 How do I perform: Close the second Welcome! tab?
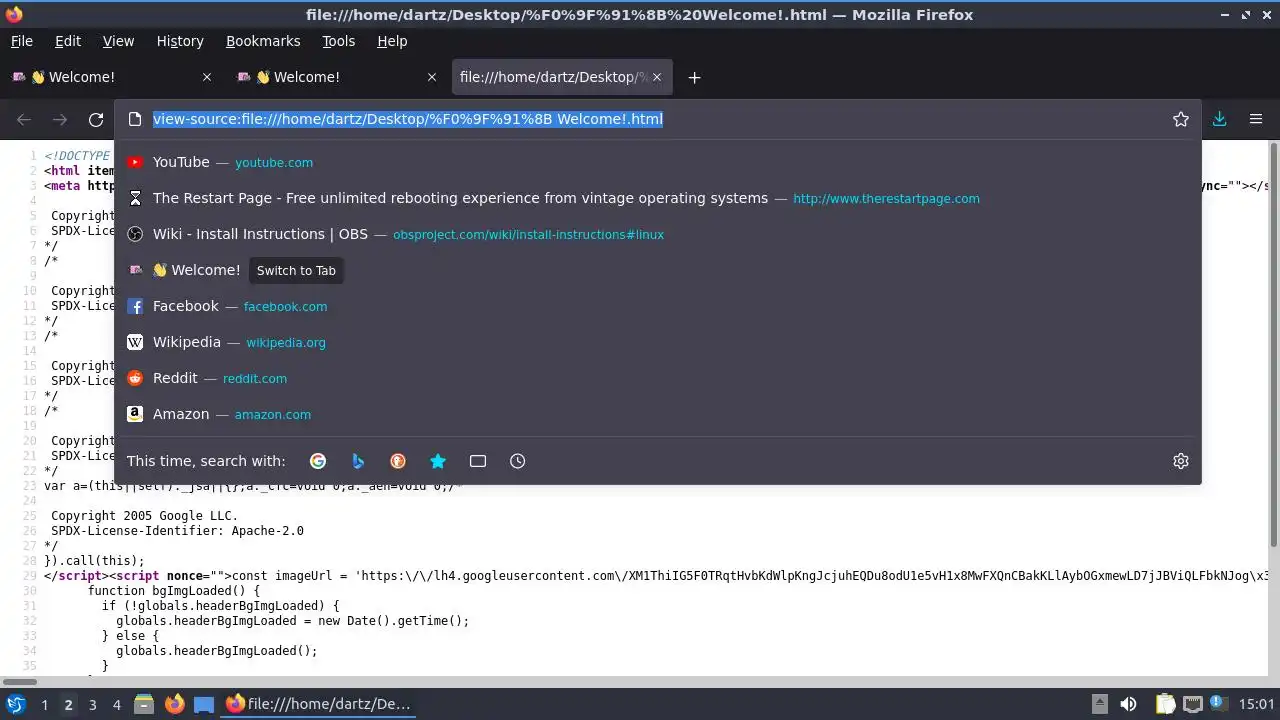(x=432, y=77)
